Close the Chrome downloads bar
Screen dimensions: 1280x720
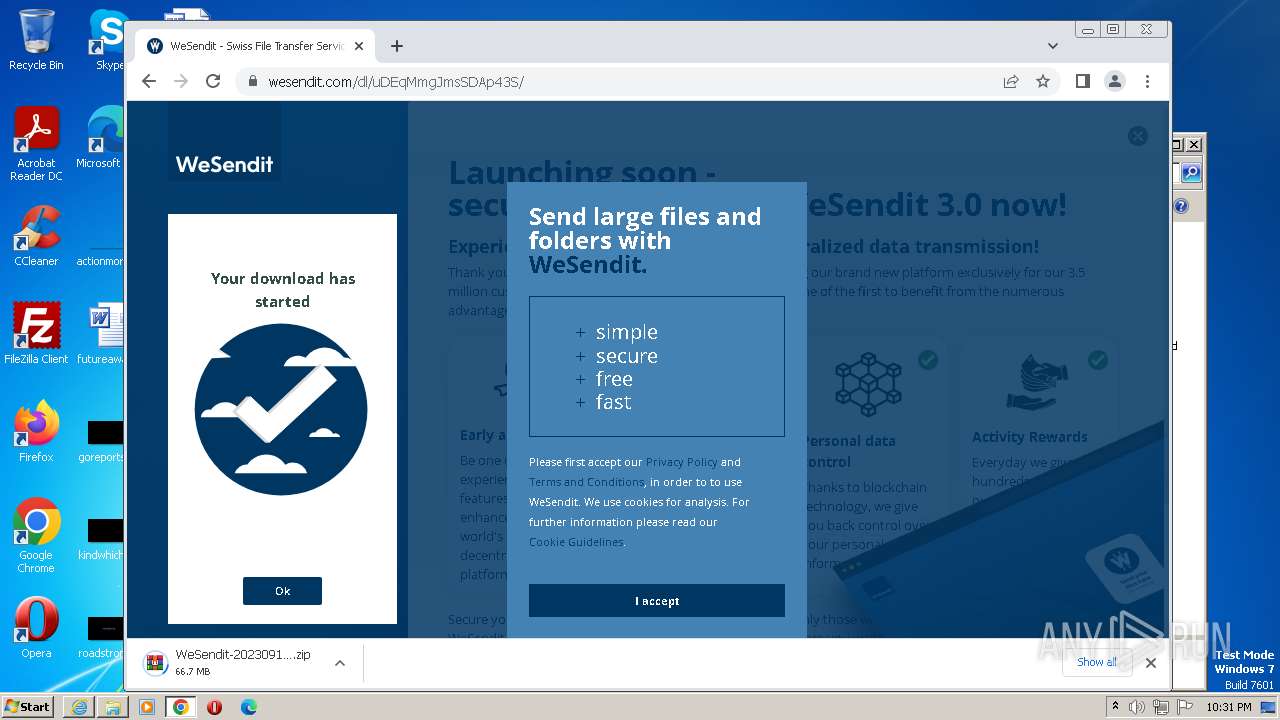coord(1151,662)
